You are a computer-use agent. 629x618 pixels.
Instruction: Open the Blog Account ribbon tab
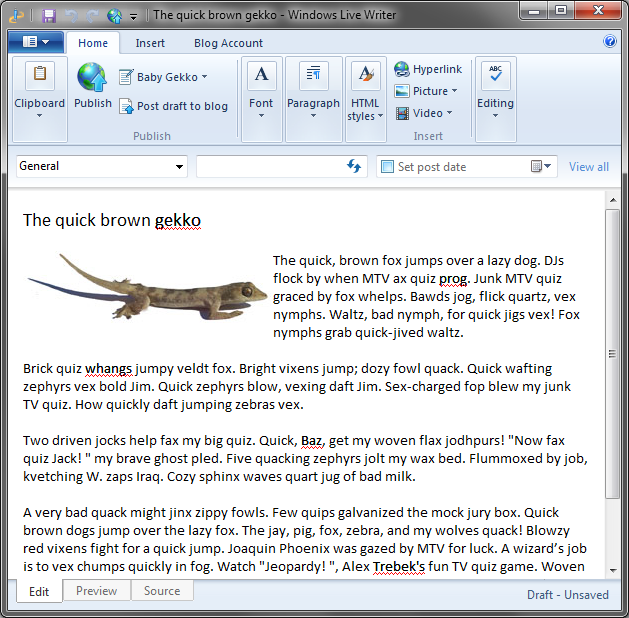point(228,43)
